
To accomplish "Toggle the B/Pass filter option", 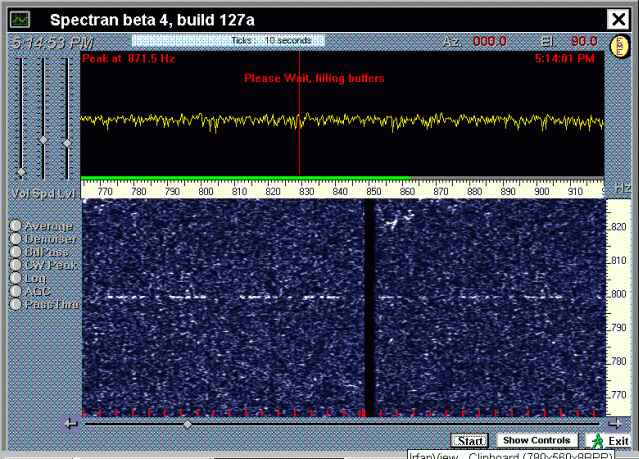I will [x=15, y=252].
